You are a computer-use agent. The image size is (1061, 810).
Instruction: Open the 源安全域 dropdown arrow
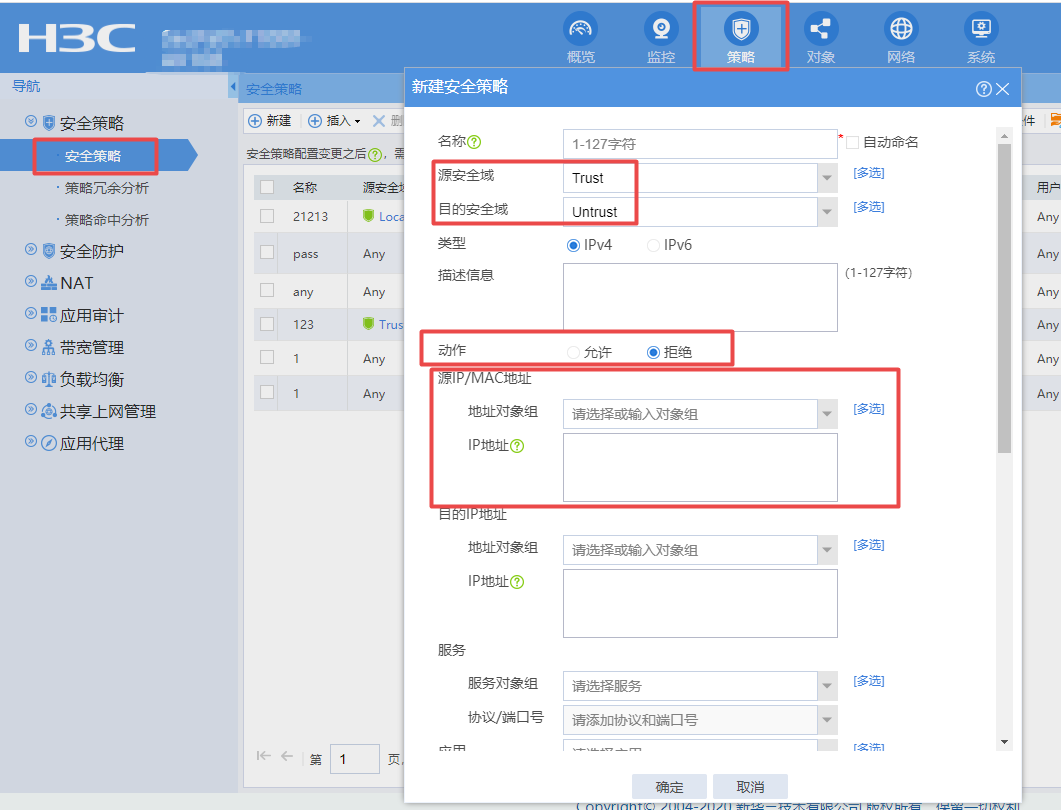(827, 178)
